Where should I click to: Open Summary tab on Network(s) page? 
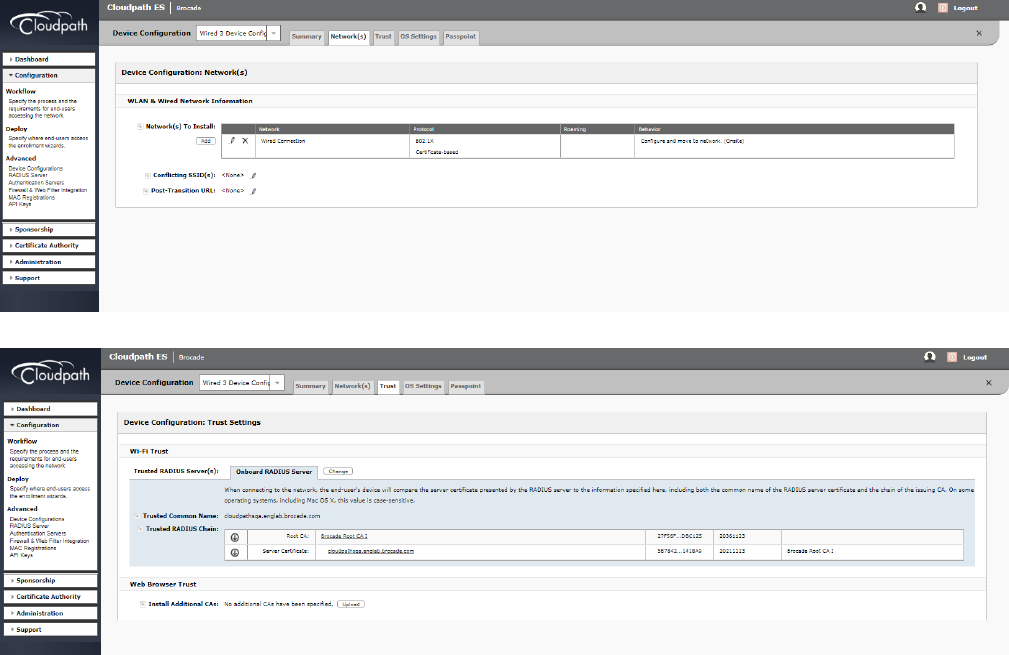point(306,37)
